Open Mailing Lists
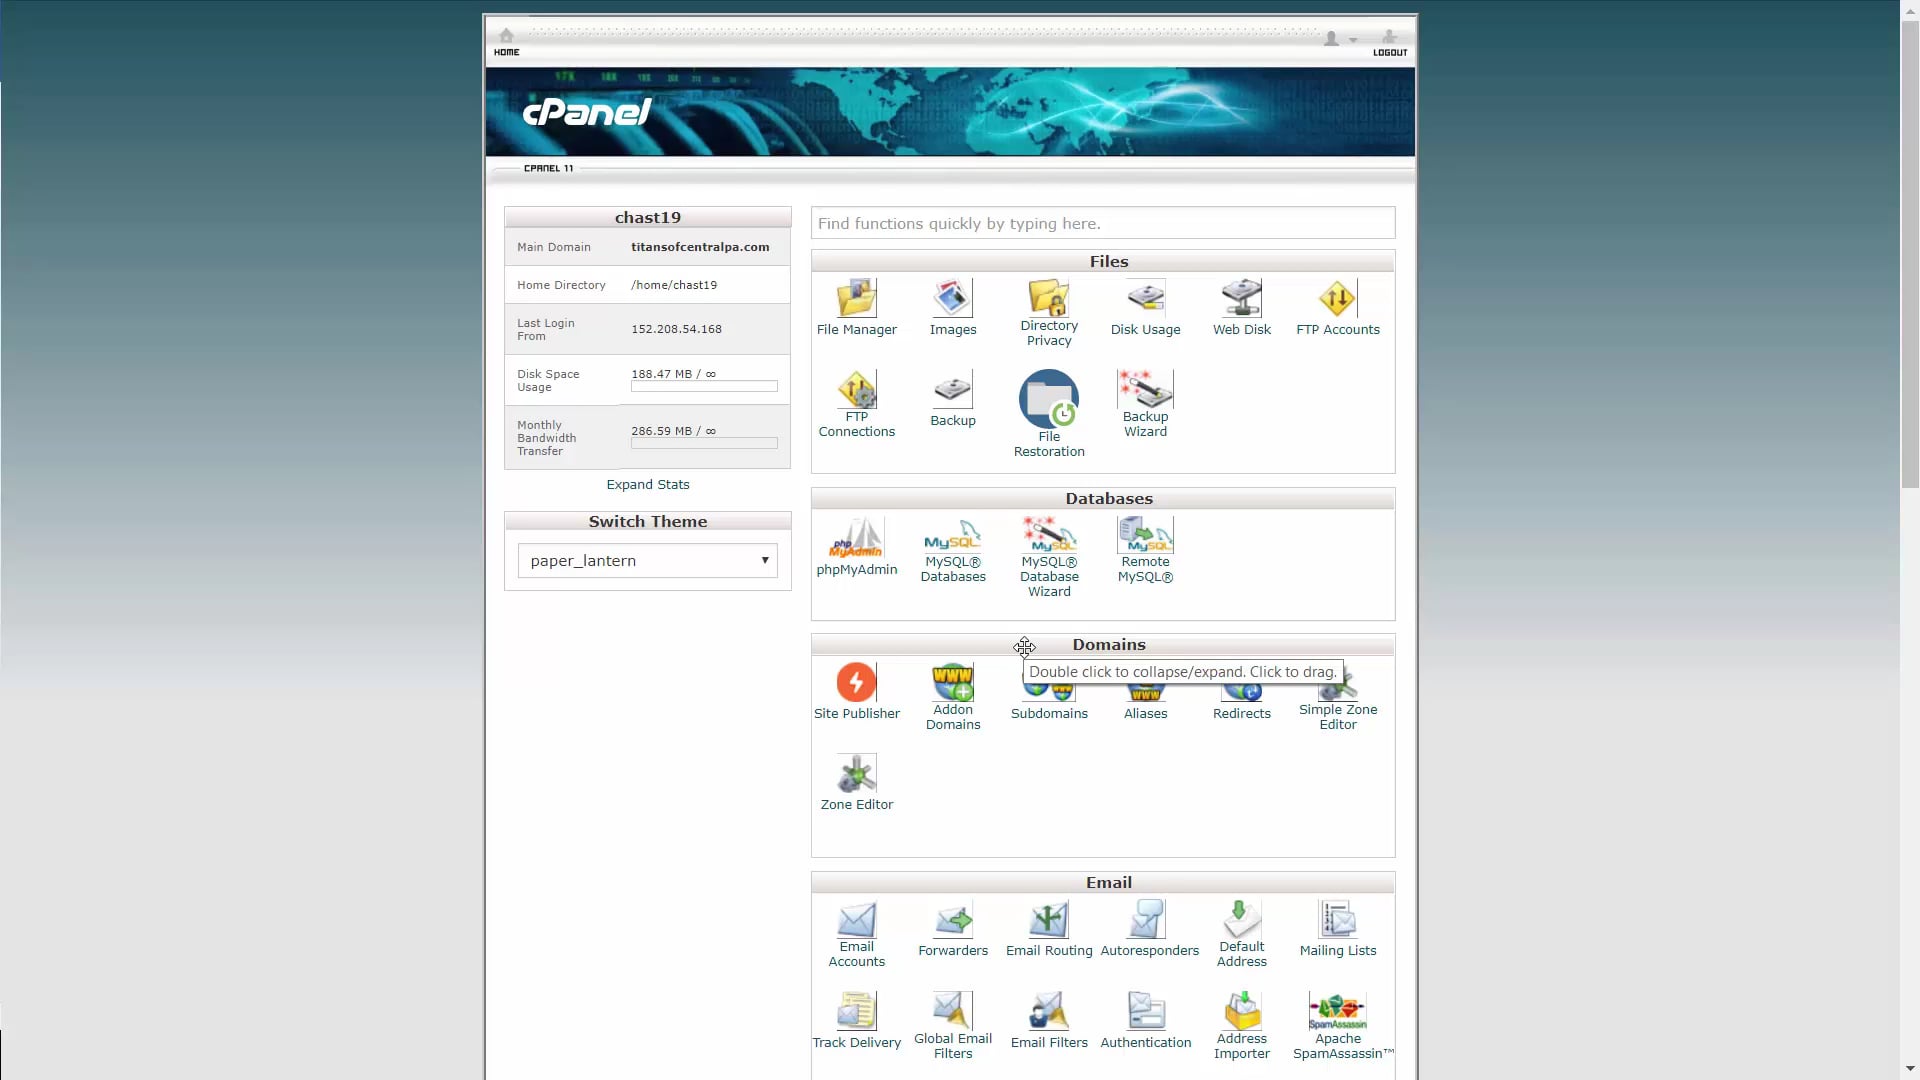The image size is (1920, 1080). [1337, 930]
